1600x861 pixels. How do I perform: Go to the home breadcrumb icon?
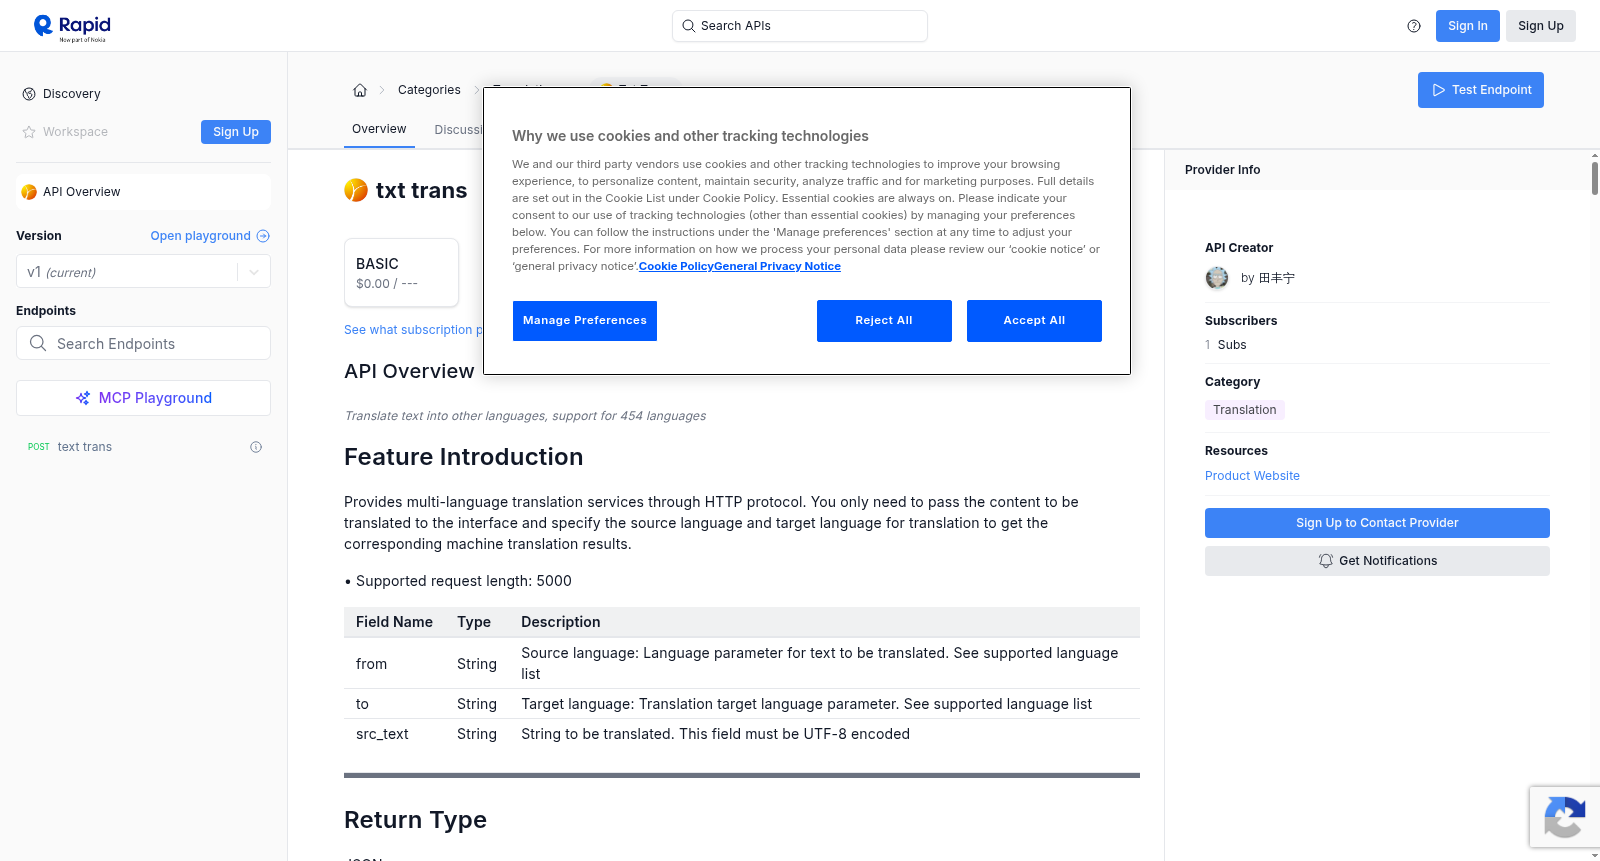click(360, 90)
